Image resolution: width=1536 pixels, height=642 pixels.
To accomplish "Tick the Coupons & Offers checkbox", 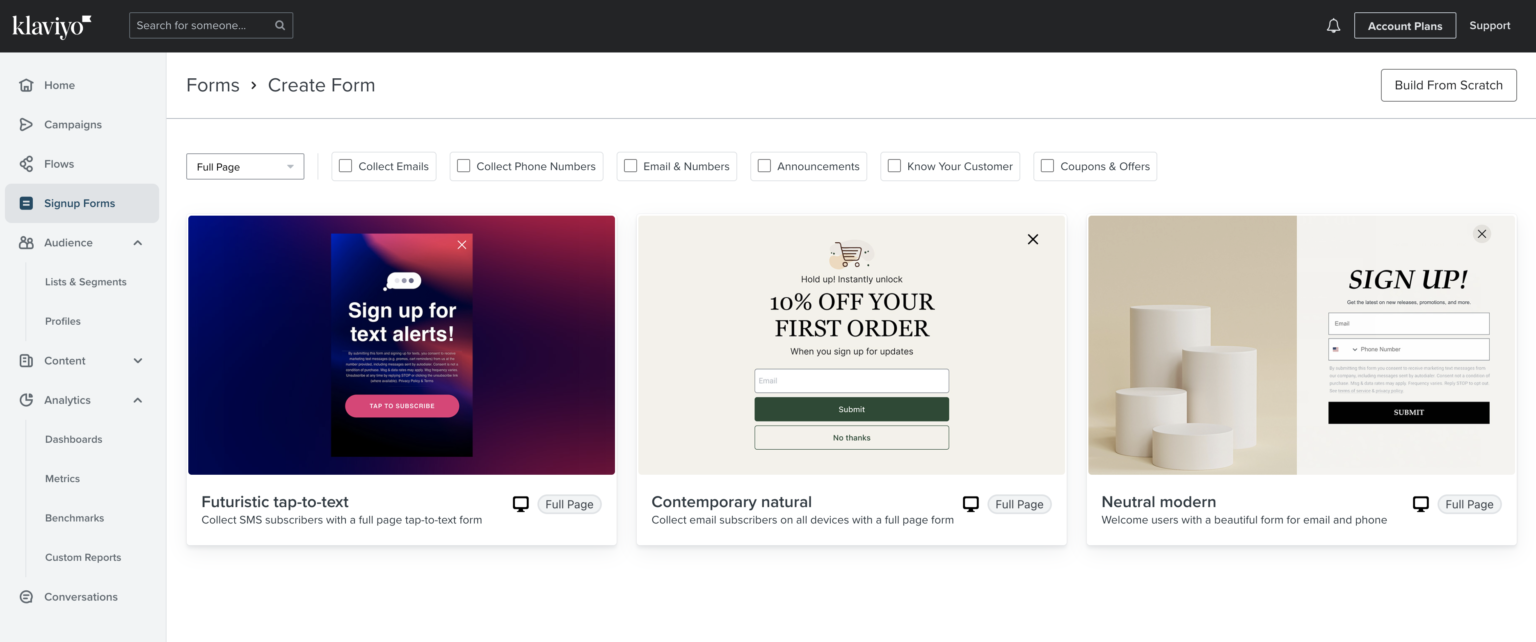I will (x=1047, y=166).
